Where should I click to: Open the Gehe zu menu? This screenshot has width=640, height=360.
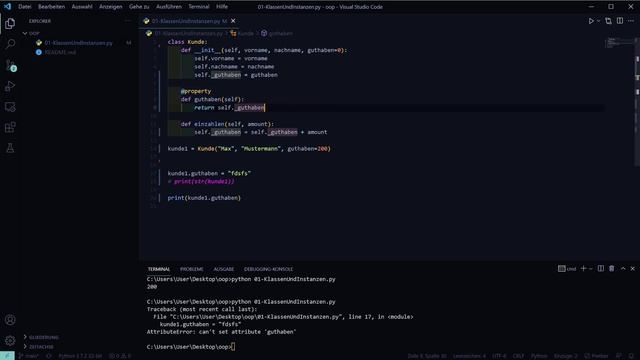(139, 7)
